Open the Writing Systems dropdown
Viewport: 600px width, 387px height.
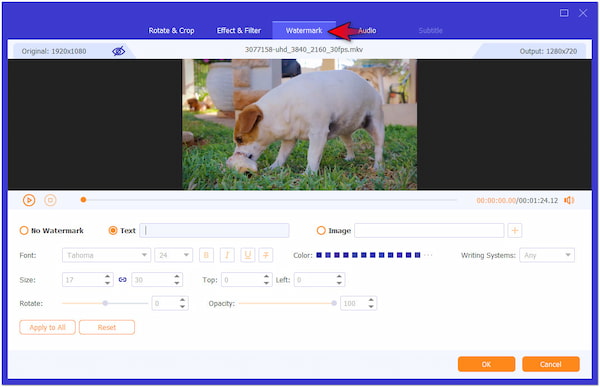547,255
